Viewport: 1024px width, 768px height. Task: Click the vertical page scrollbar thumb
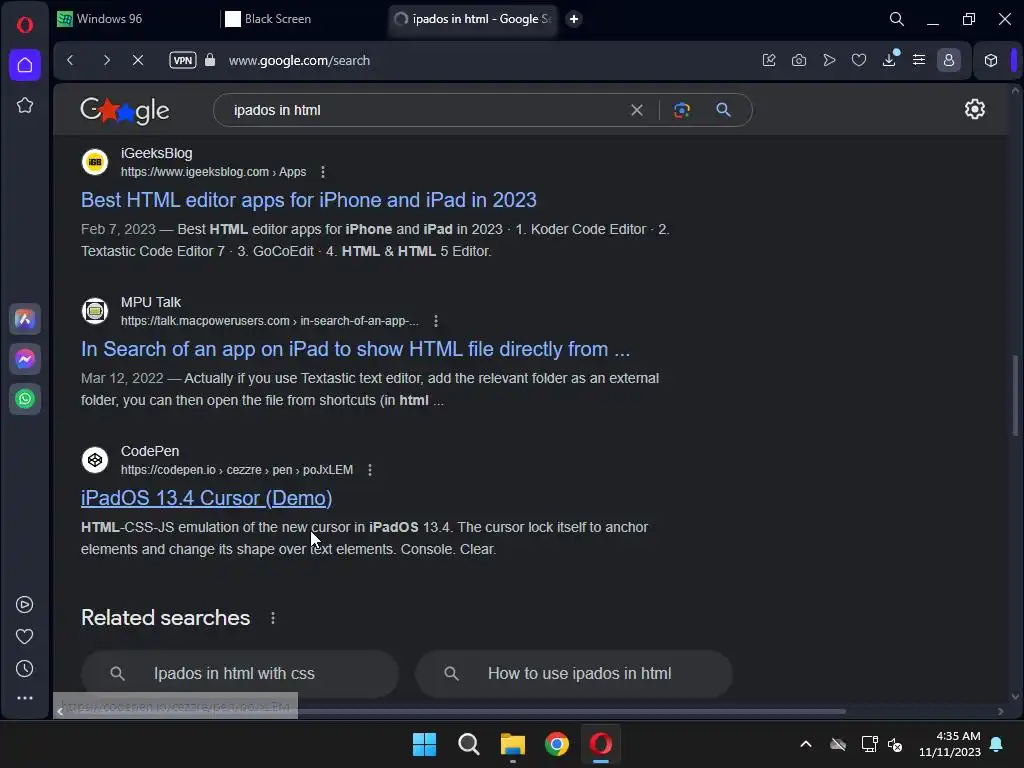pyautogui.click(x=1015, y=394)
